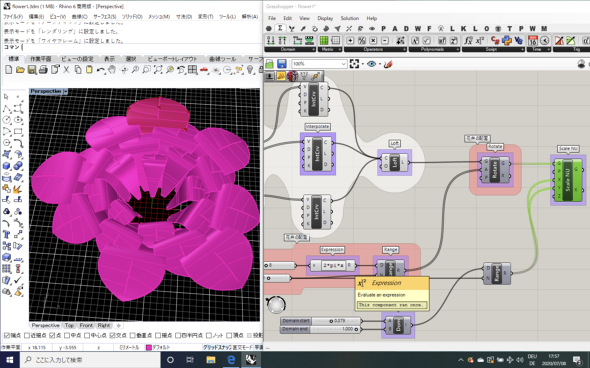590x368 pixels.
Task: Toggle the グリッドスナップ status bar button
Action: [217, 347]
